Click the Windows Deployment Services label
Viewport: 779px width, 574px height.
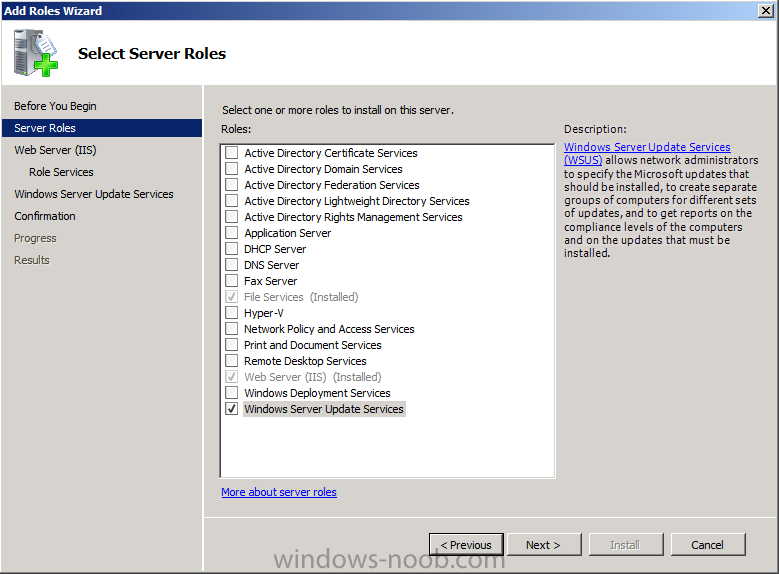click(x=317, y=393)
